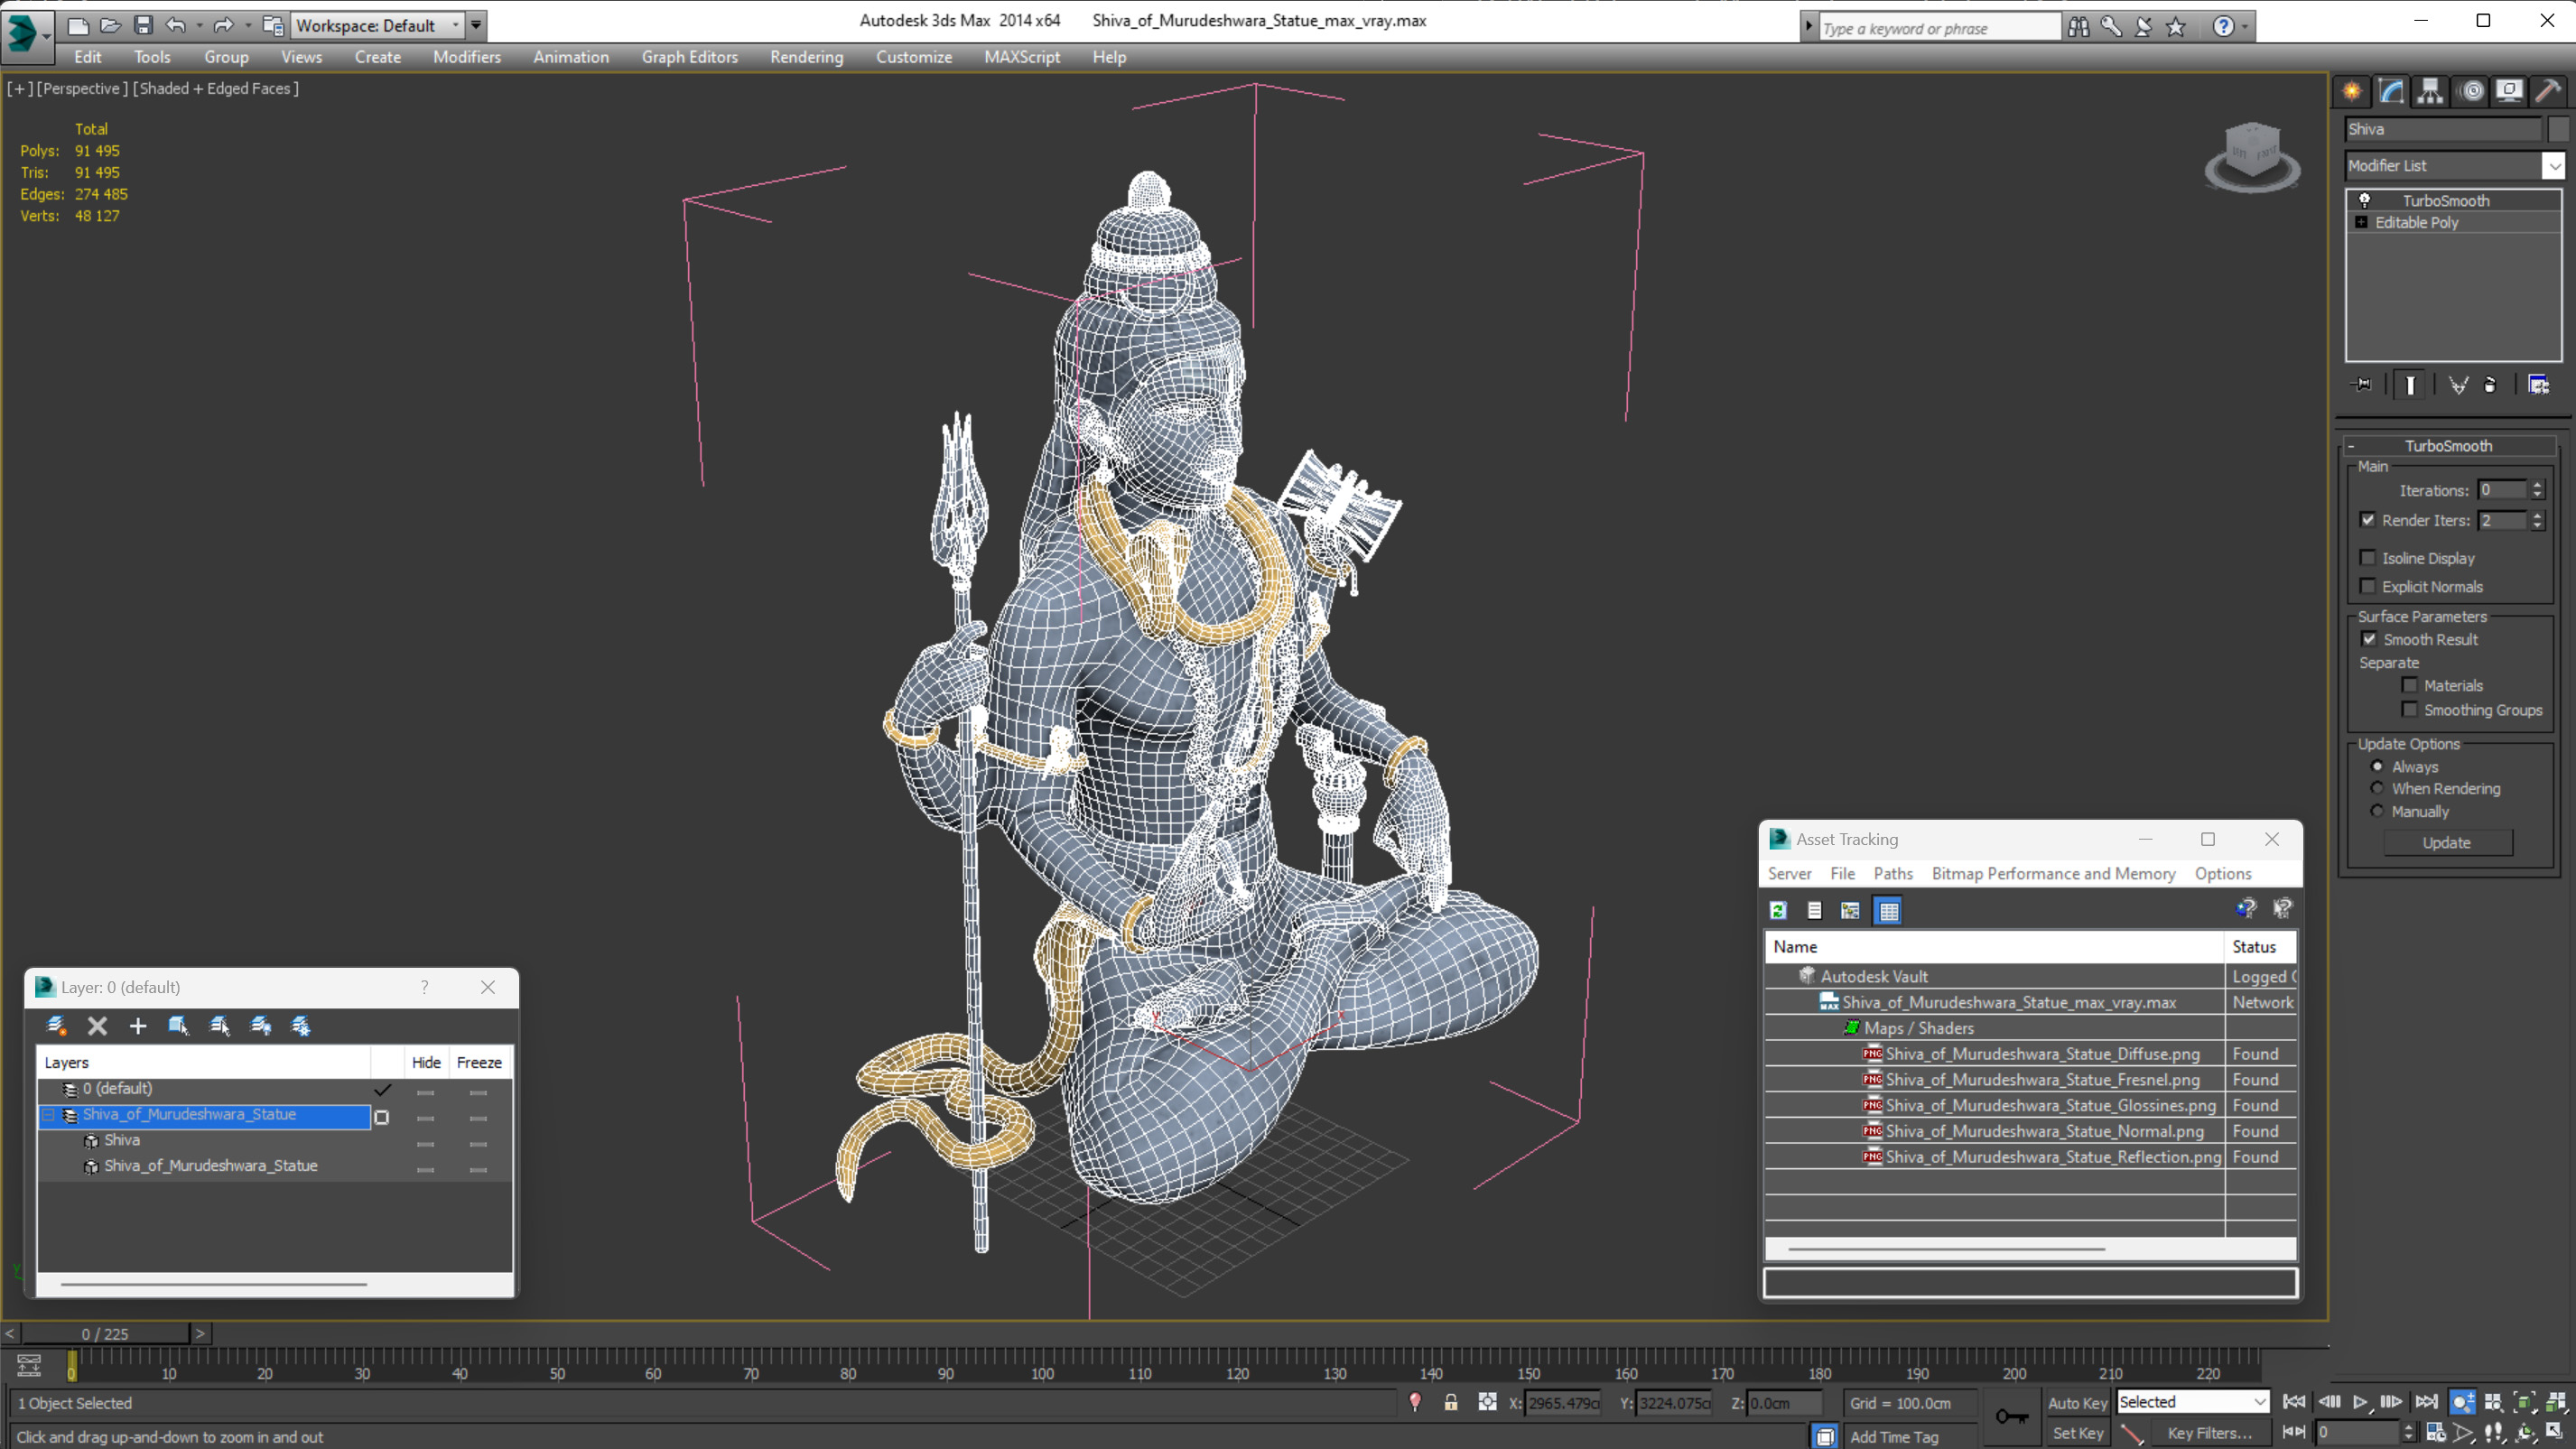Click the keyword search input field
2576x1449 pixels.
tap(1939, 28)
